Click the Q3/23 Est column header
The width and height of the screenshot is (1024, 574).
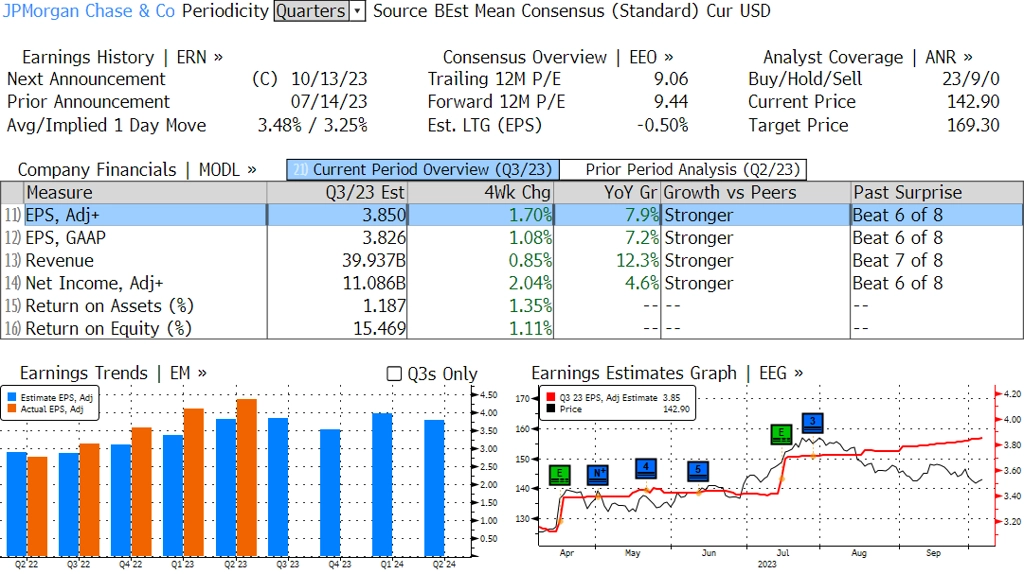(337, 193)
